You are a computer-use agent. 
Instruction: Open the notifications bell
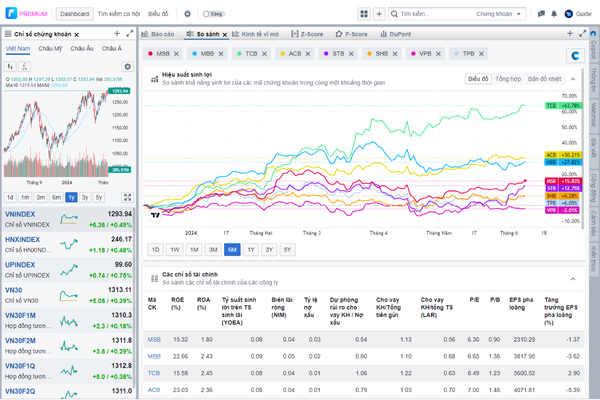(x=554, y=14)
